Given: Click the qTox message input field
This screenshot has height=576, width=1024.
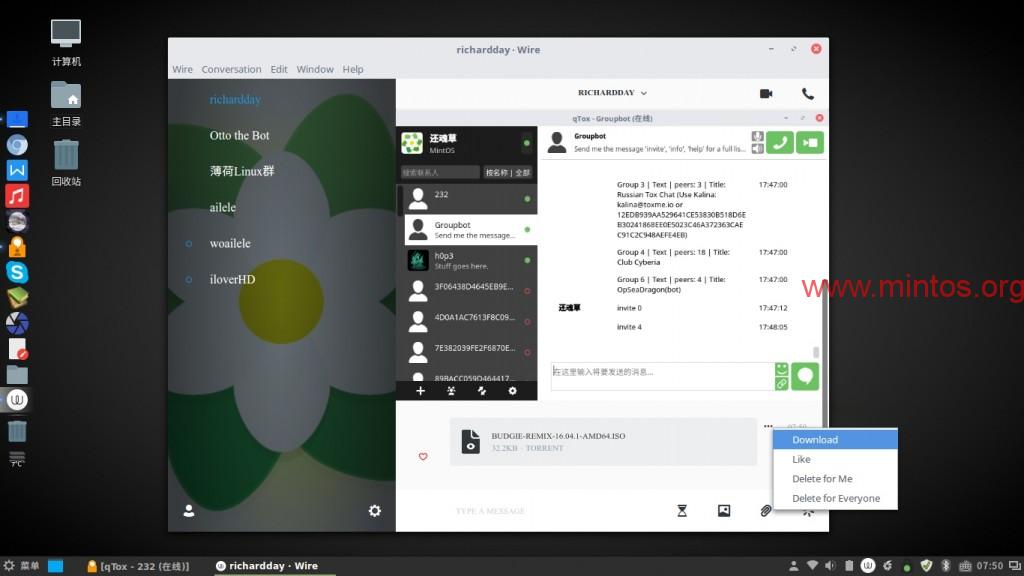Looking at the screenshot, I should point(662,376).
